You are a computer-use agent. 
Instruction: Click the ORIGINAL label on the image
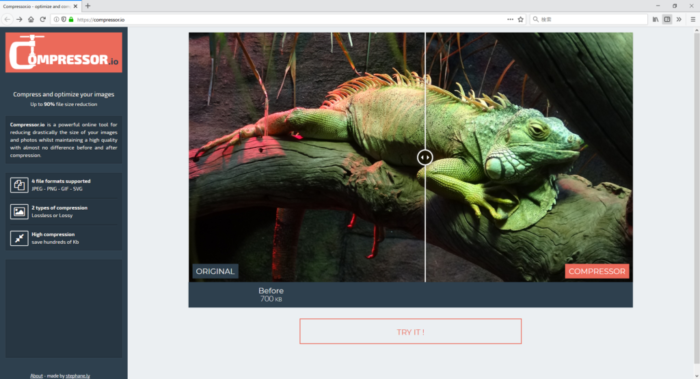tap(215, 271)
